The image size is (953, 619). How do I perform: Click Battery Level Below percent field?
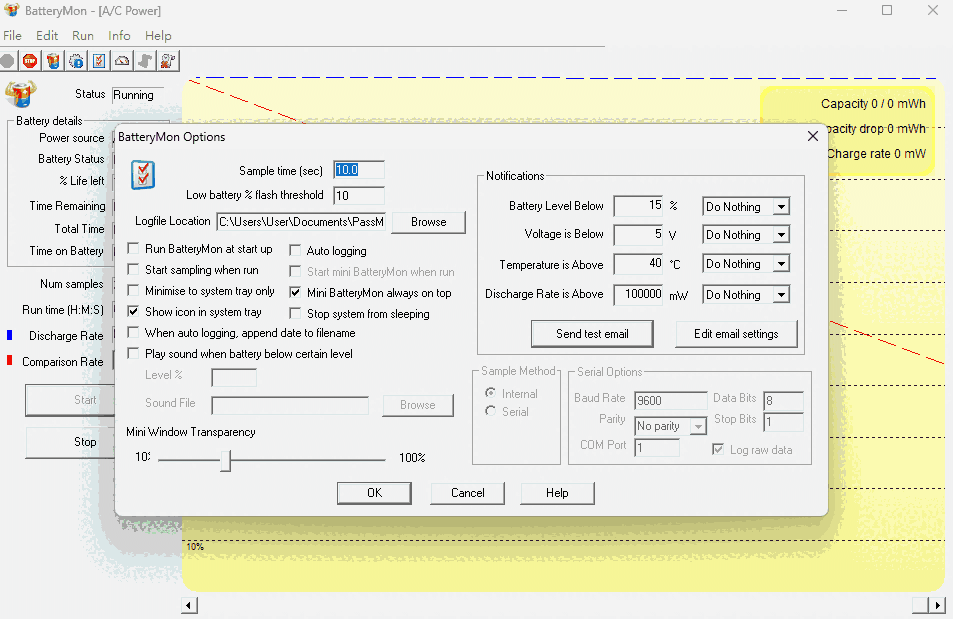point(638,206)
